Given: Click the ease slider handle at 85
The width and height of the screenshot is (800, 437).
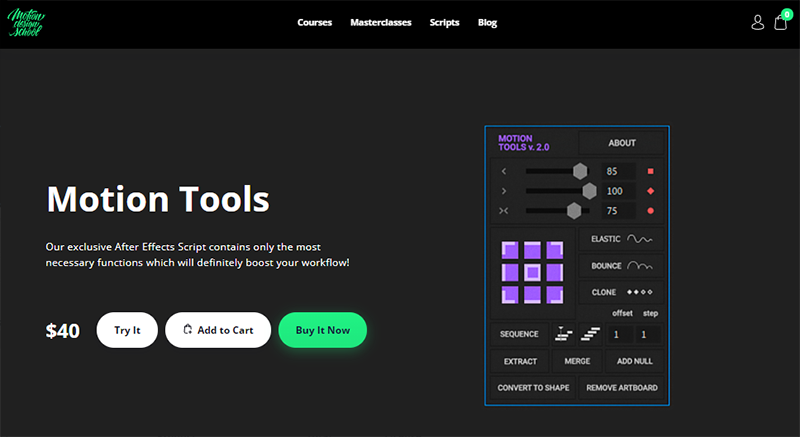Looking at the screenshot, I should click(x=580, y=171).
